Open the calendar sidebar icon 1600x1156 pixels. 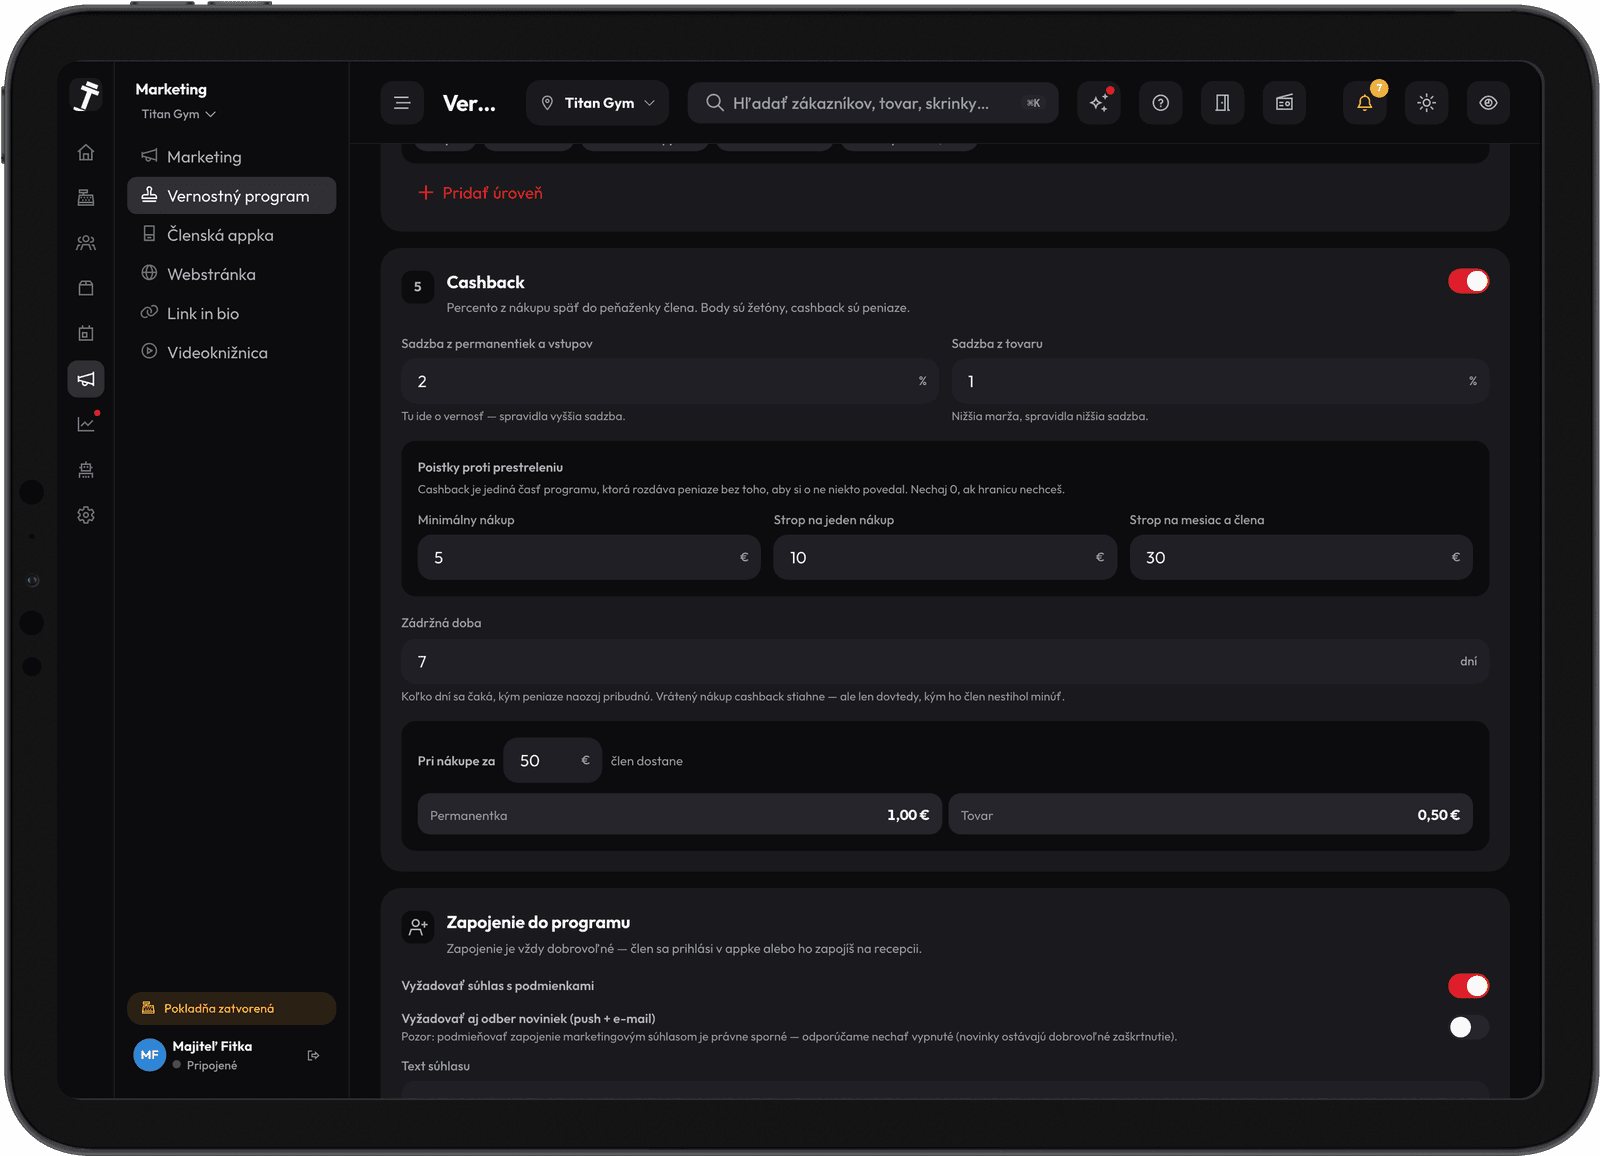coord(86,333)
